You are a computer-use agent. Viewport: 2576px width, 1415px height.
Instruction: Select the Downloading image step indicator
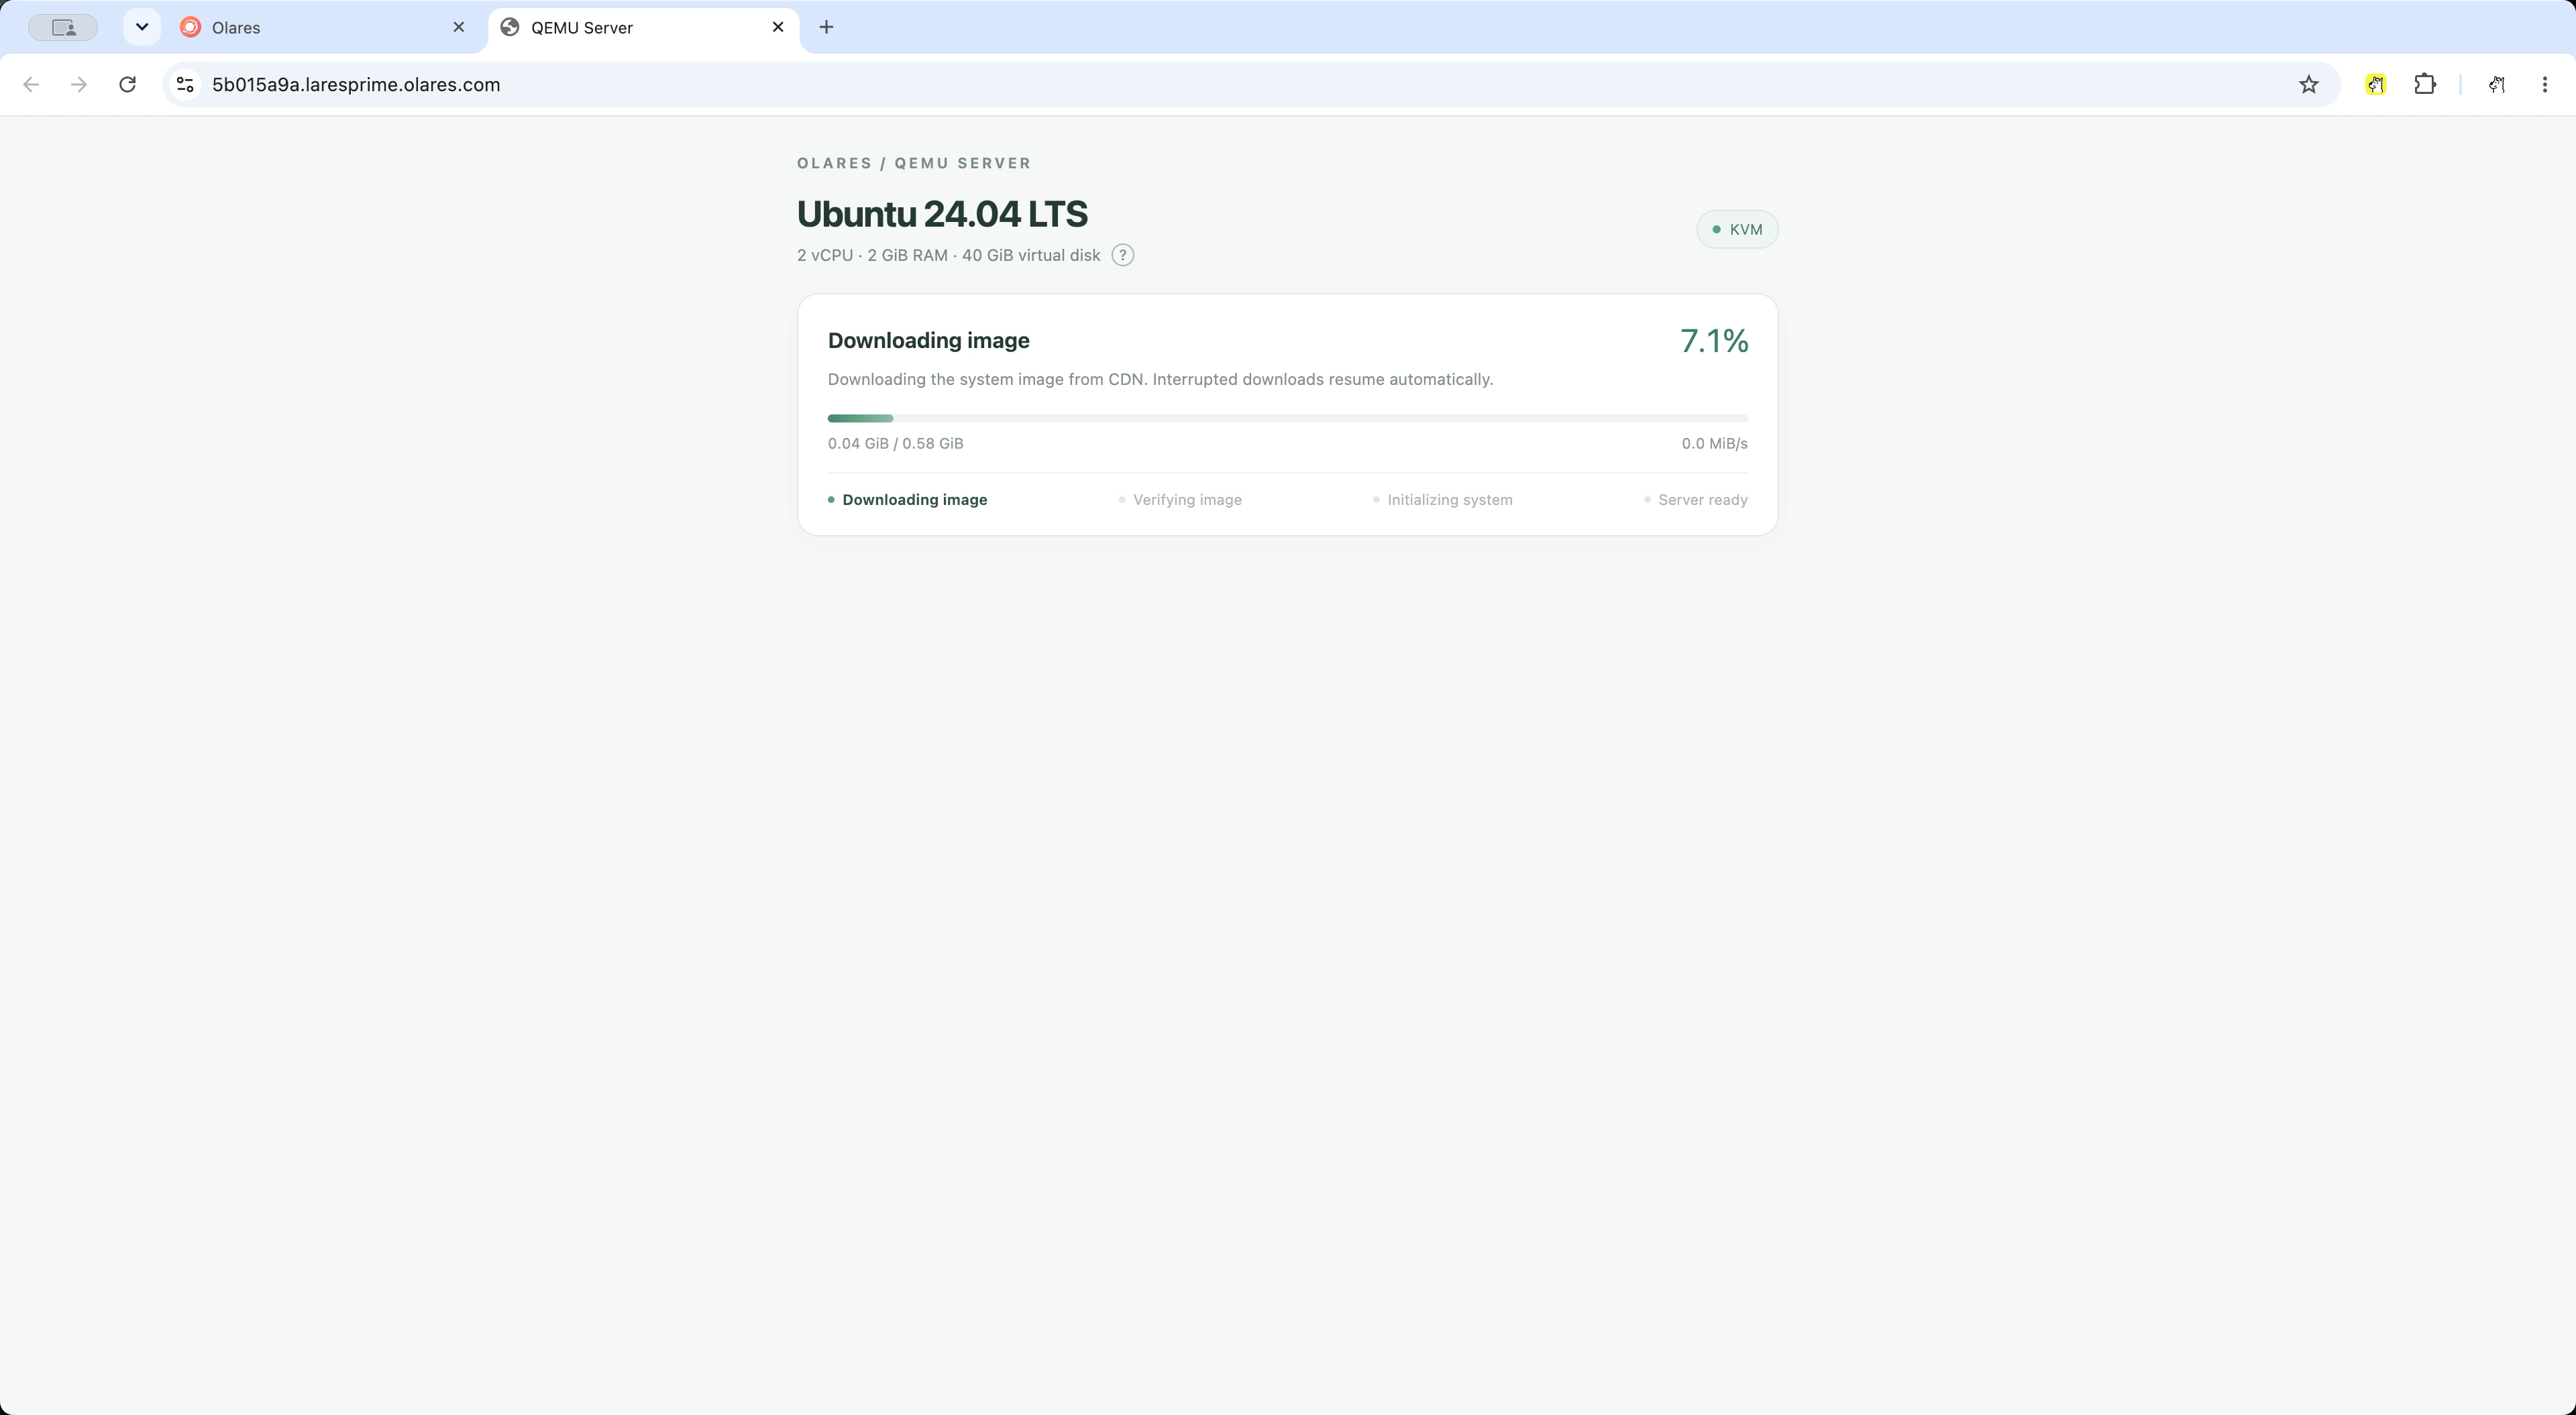[907, 500]
